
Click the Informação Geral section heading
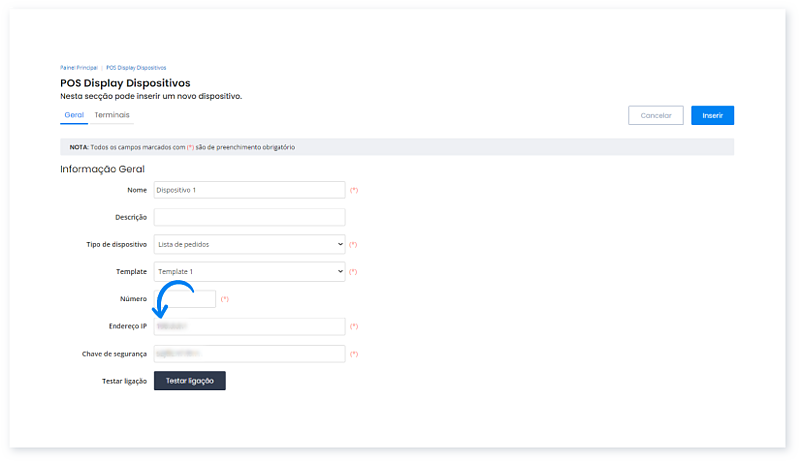coord(102,168)
